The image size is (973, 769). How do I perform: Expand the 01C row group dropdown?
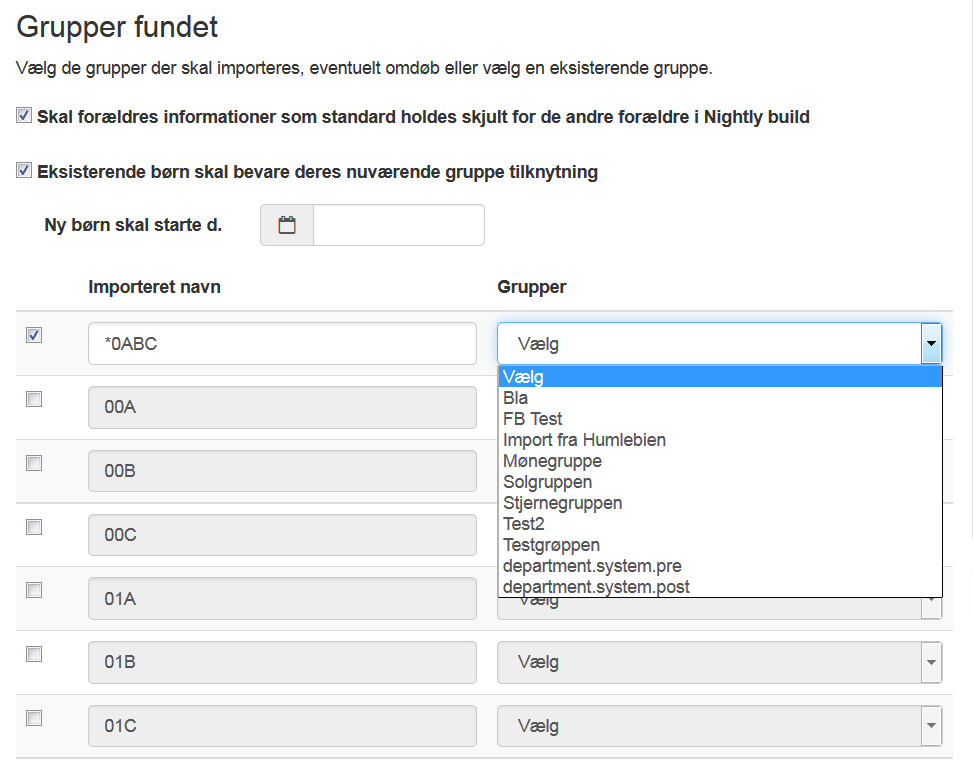720,726
